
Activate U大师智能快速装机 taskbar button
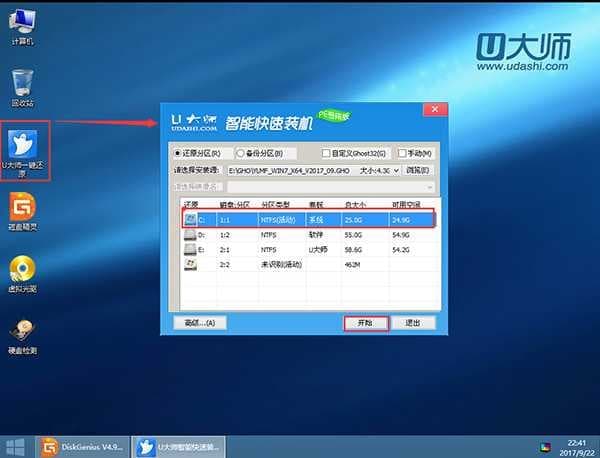pyautogui.click(x=178, y=447)
